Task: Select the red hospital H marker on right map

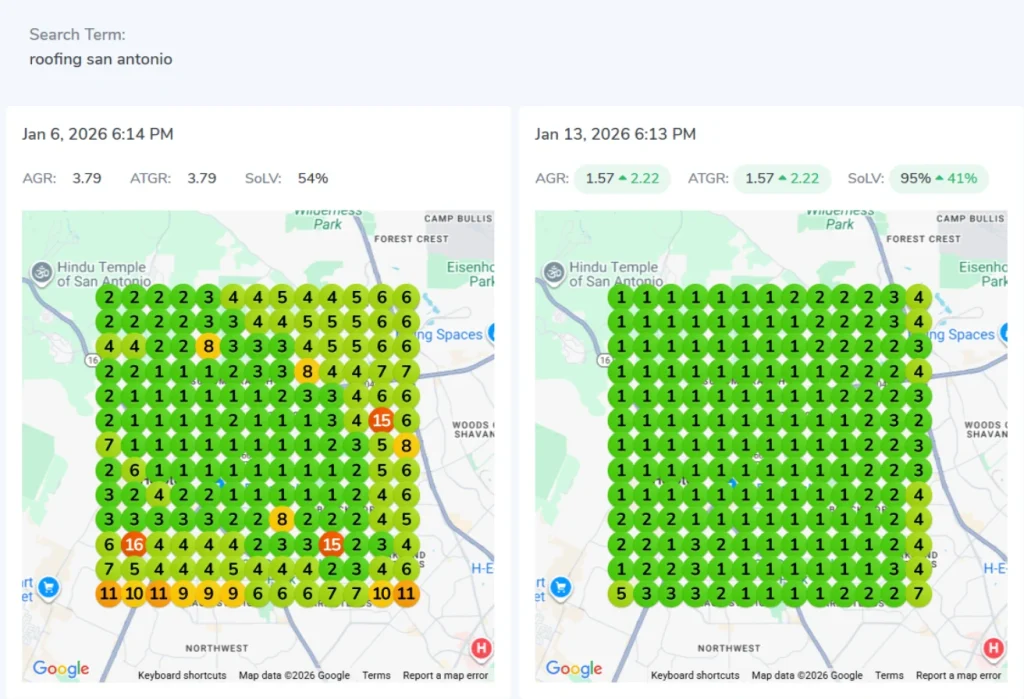Action: pyautogui.click(x=995, y=648)
